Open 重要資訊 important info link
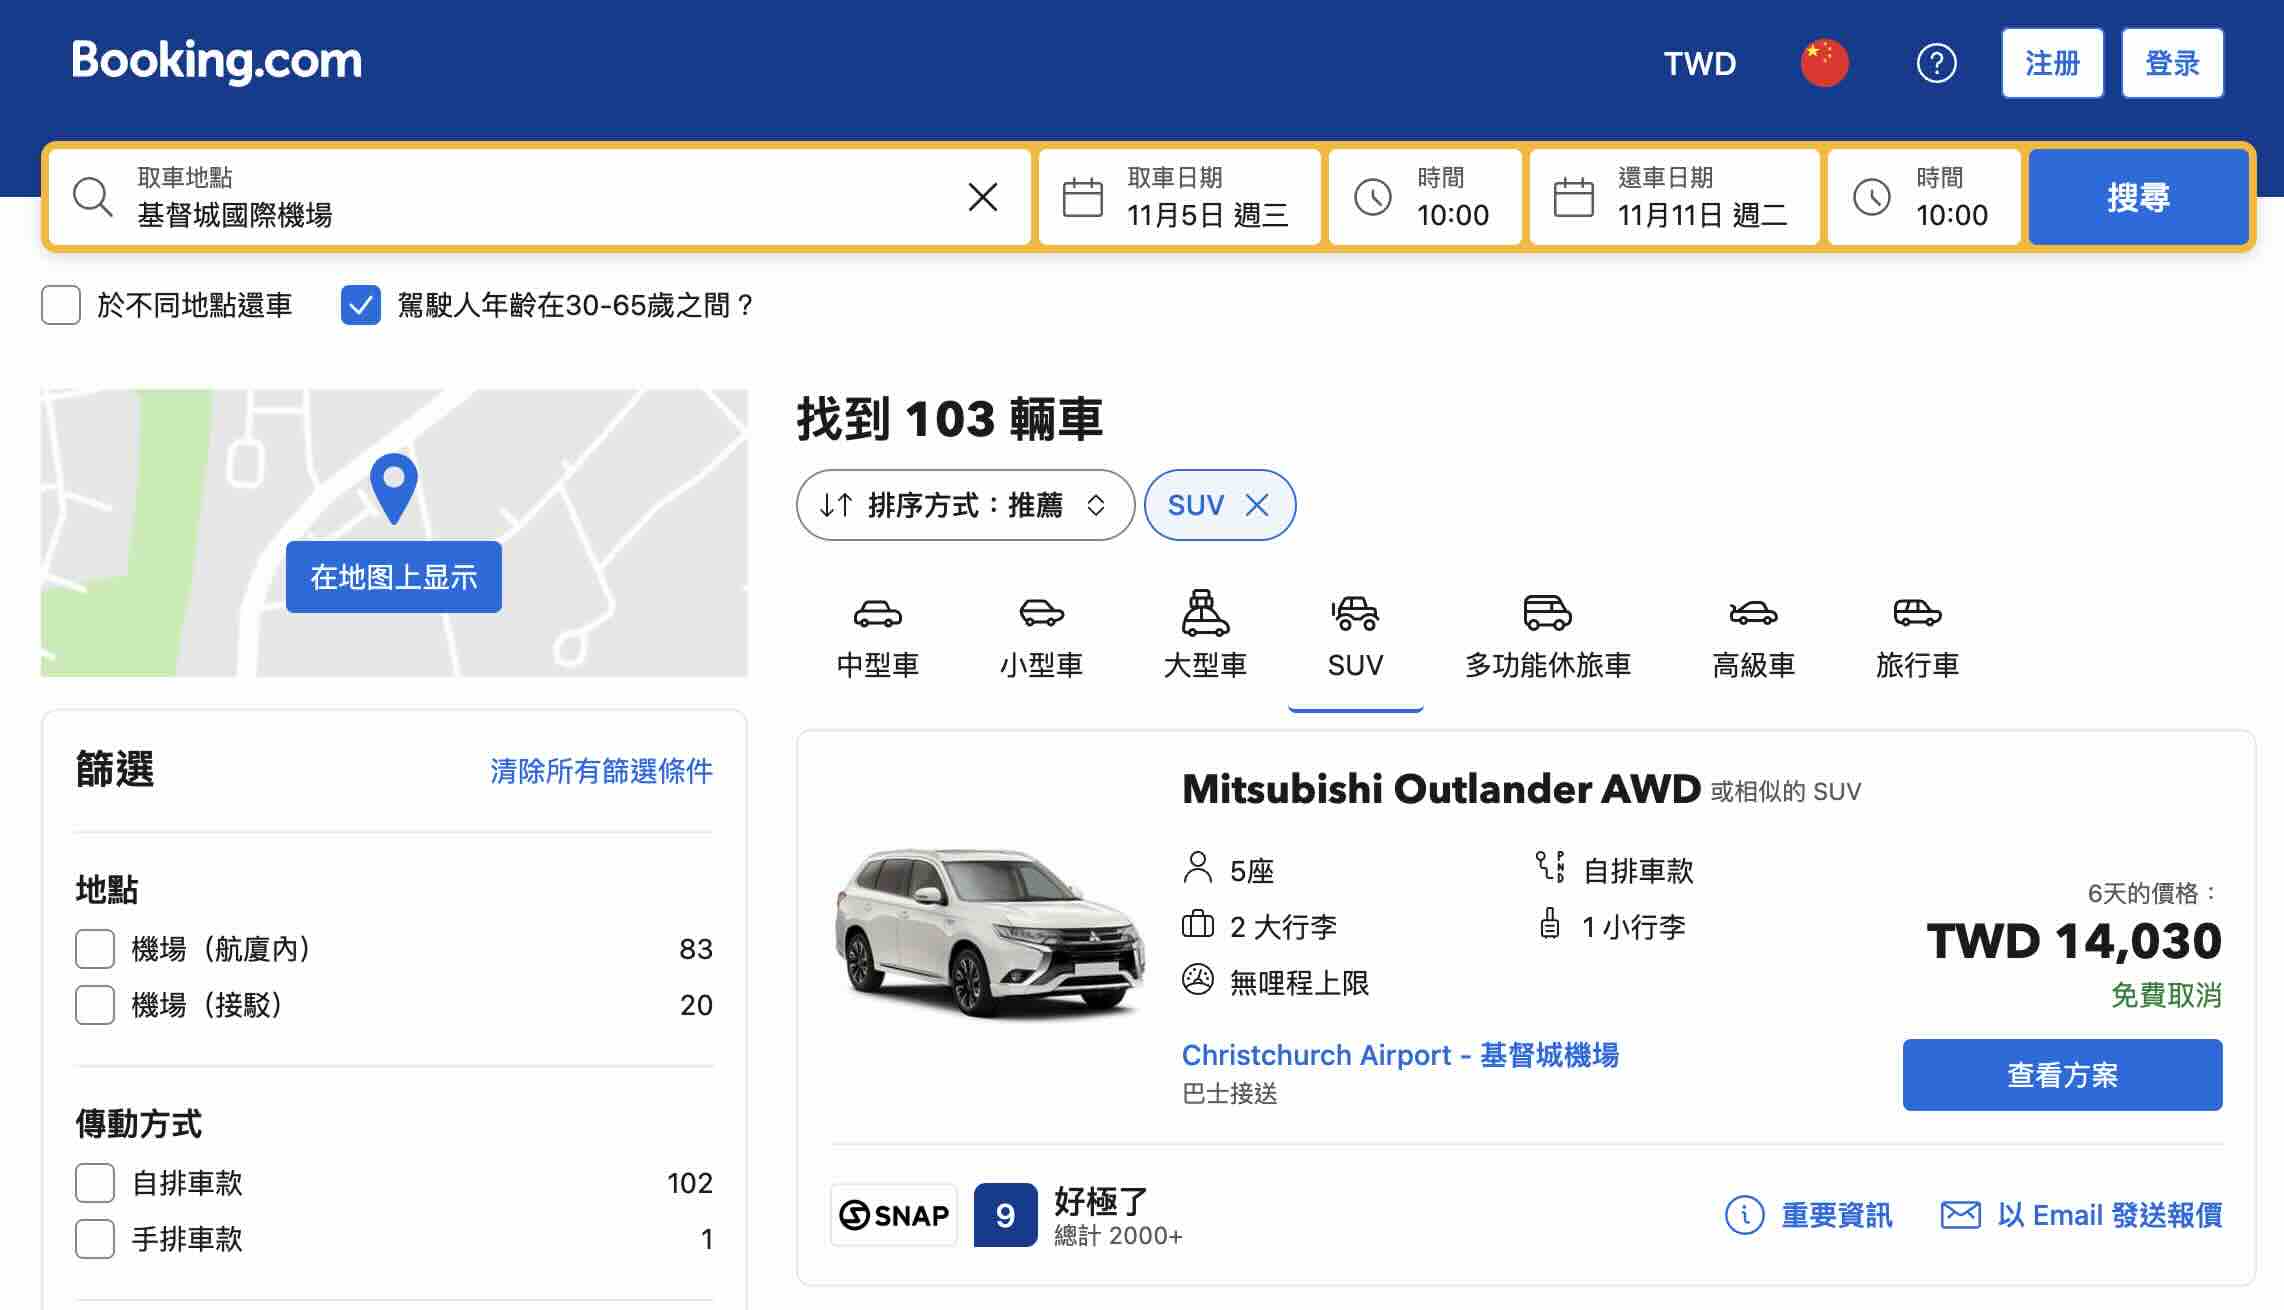 (x=1836, y=1215)
